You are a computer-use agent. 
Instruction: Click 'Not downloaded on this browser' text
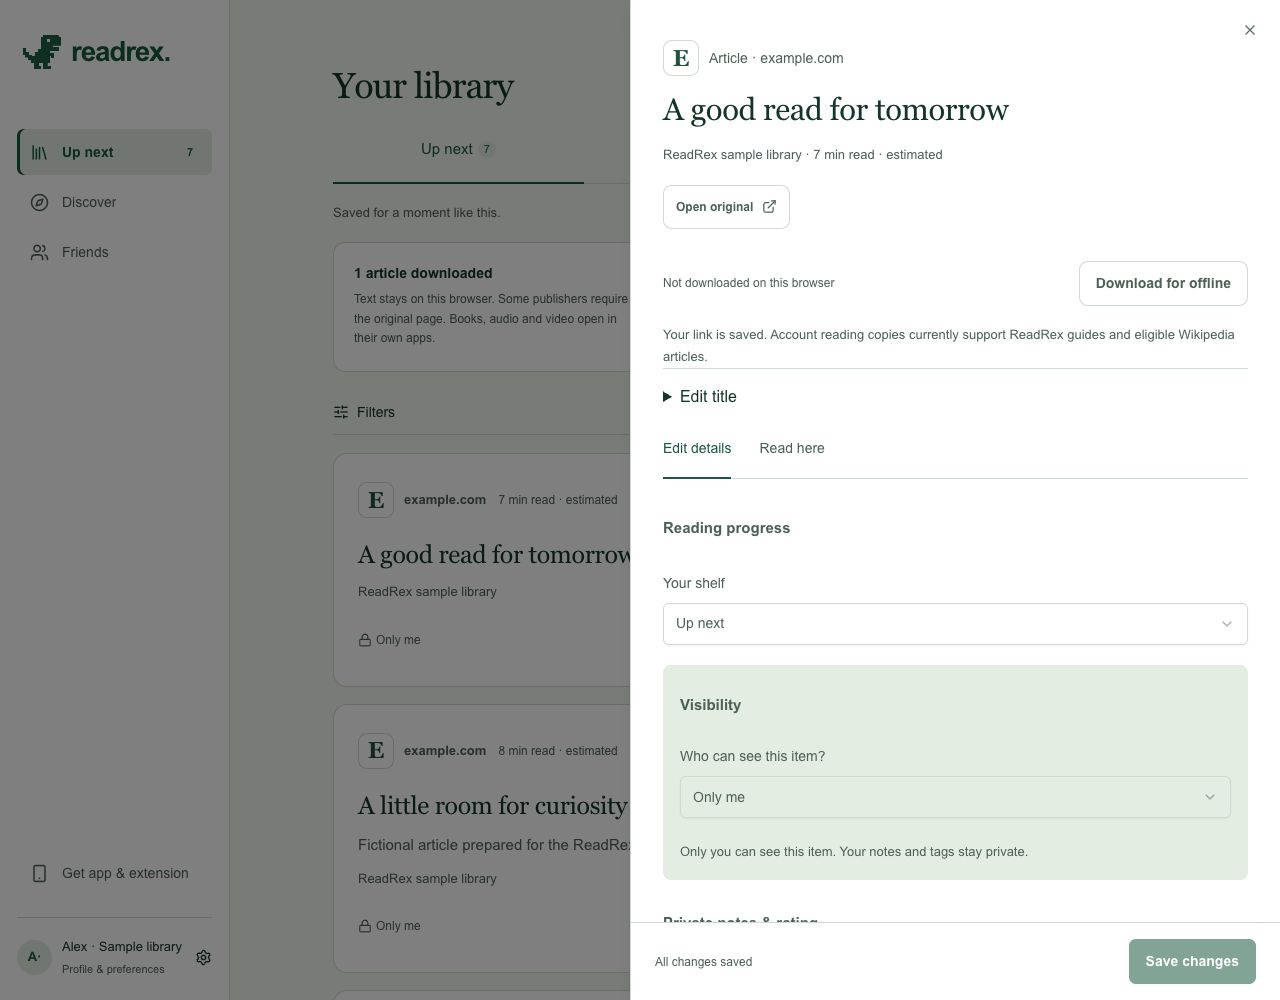(x=749, y=283)
